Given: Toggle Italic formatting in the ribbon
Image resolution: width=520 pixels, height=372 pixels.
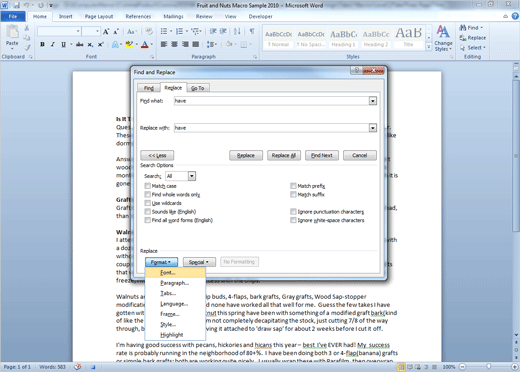Looking at the screenshot, I should (52, 44).
